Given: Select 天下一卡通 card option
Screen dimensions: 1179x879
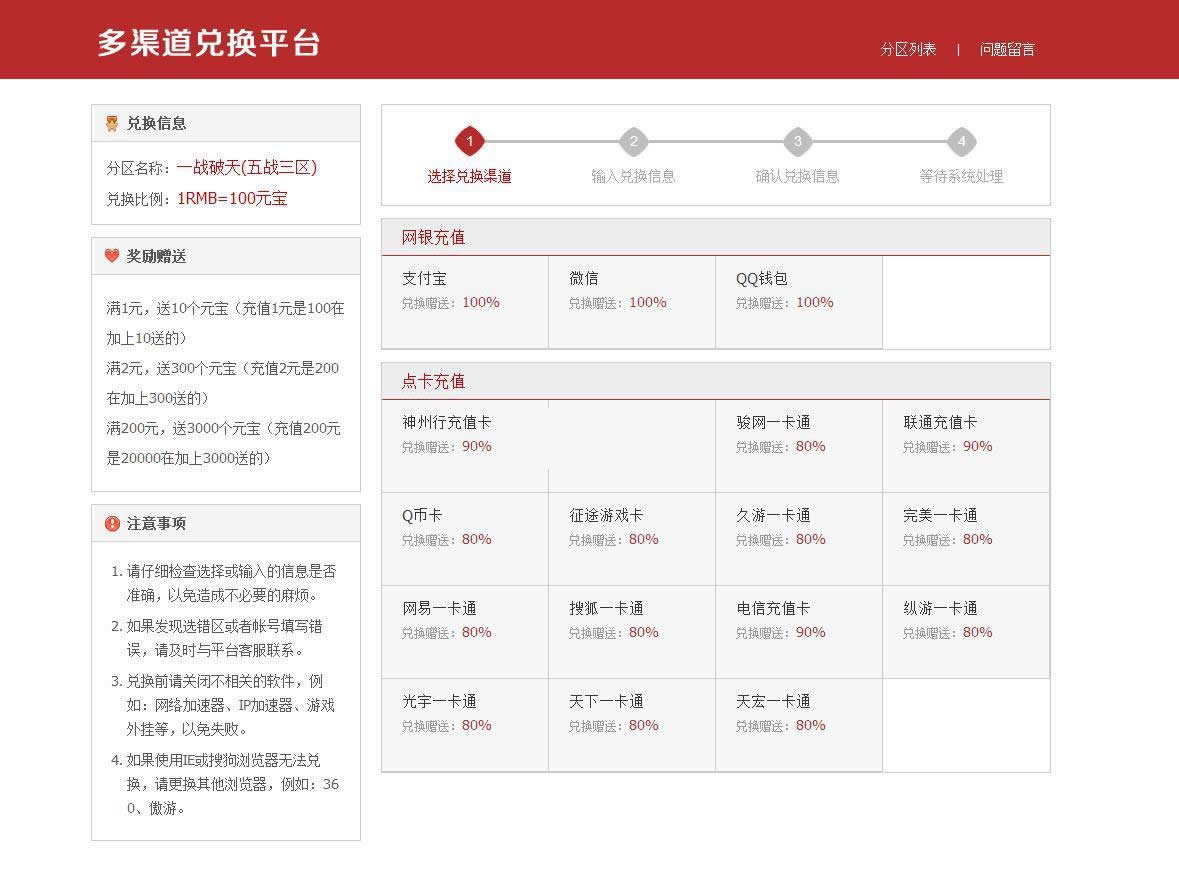Looking at the screenshot, I should (632, 726).
